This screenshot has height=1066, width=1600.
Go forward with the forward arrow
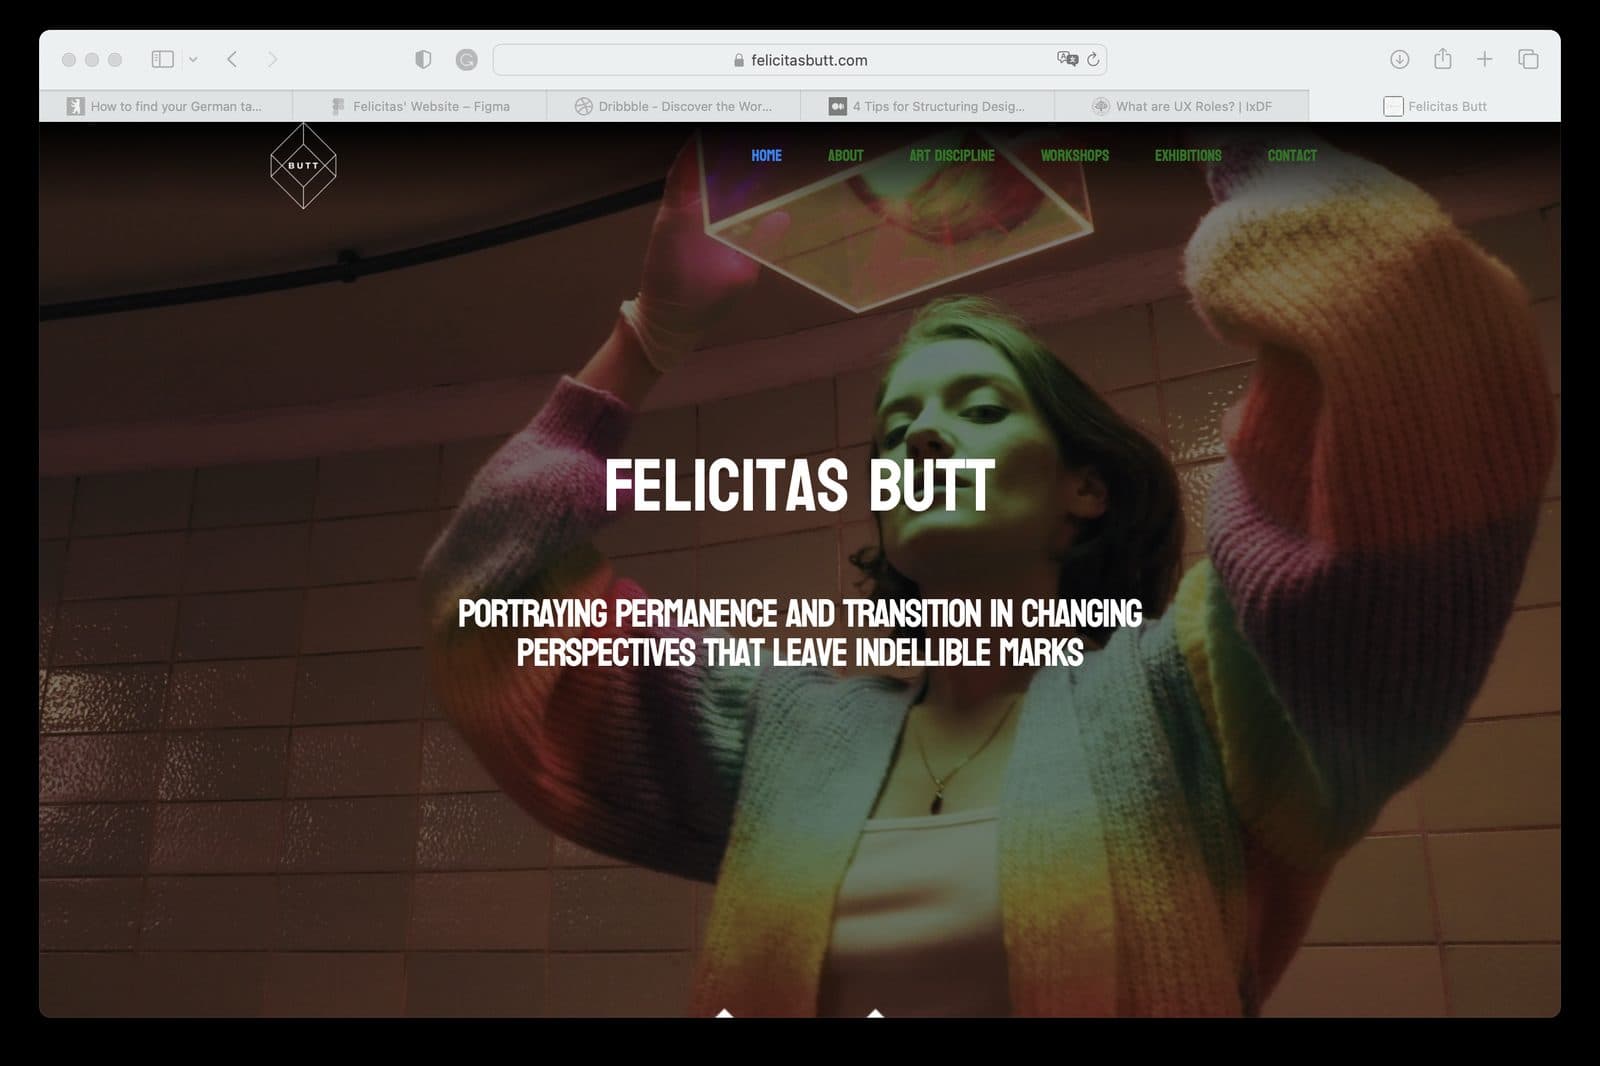(272, 59)
